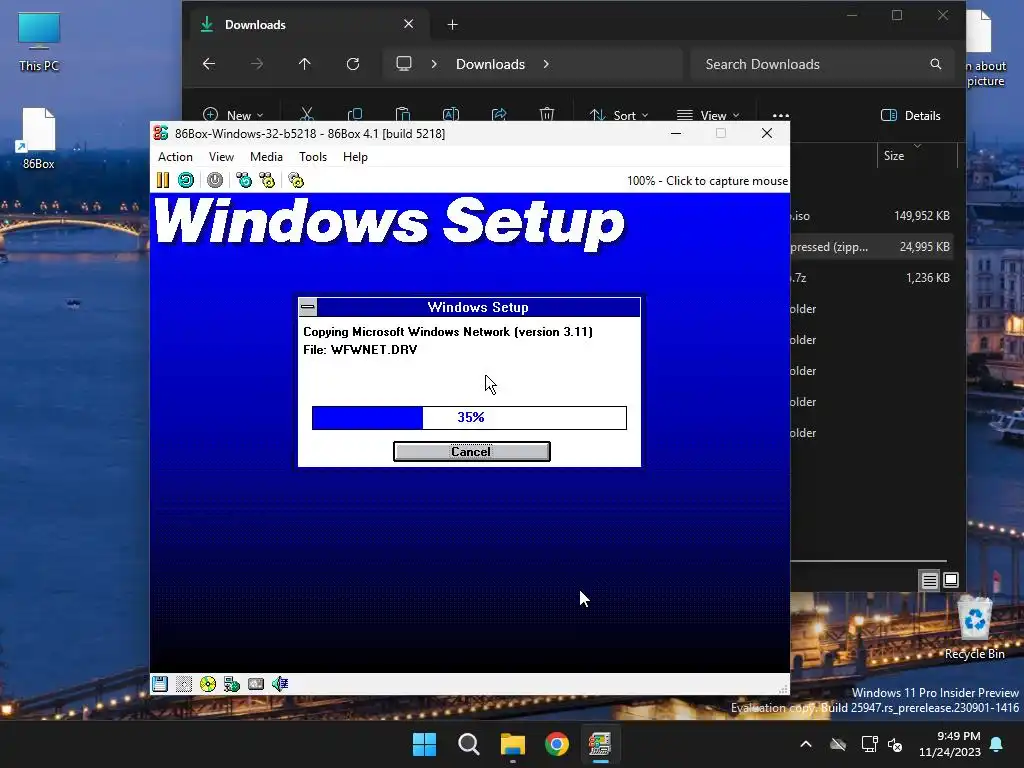Show hidden system tray icons

pyautogui.click(x=806, y=744)
